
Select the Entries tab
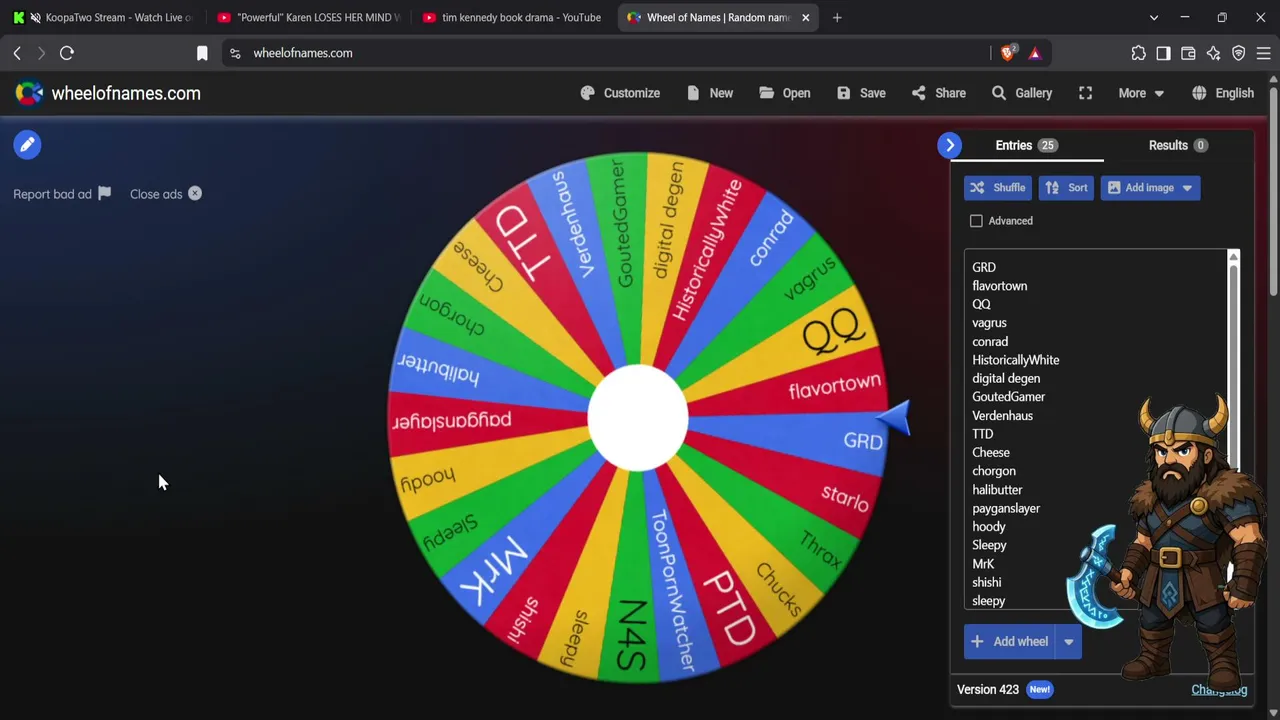click(x=1026, y=145)
